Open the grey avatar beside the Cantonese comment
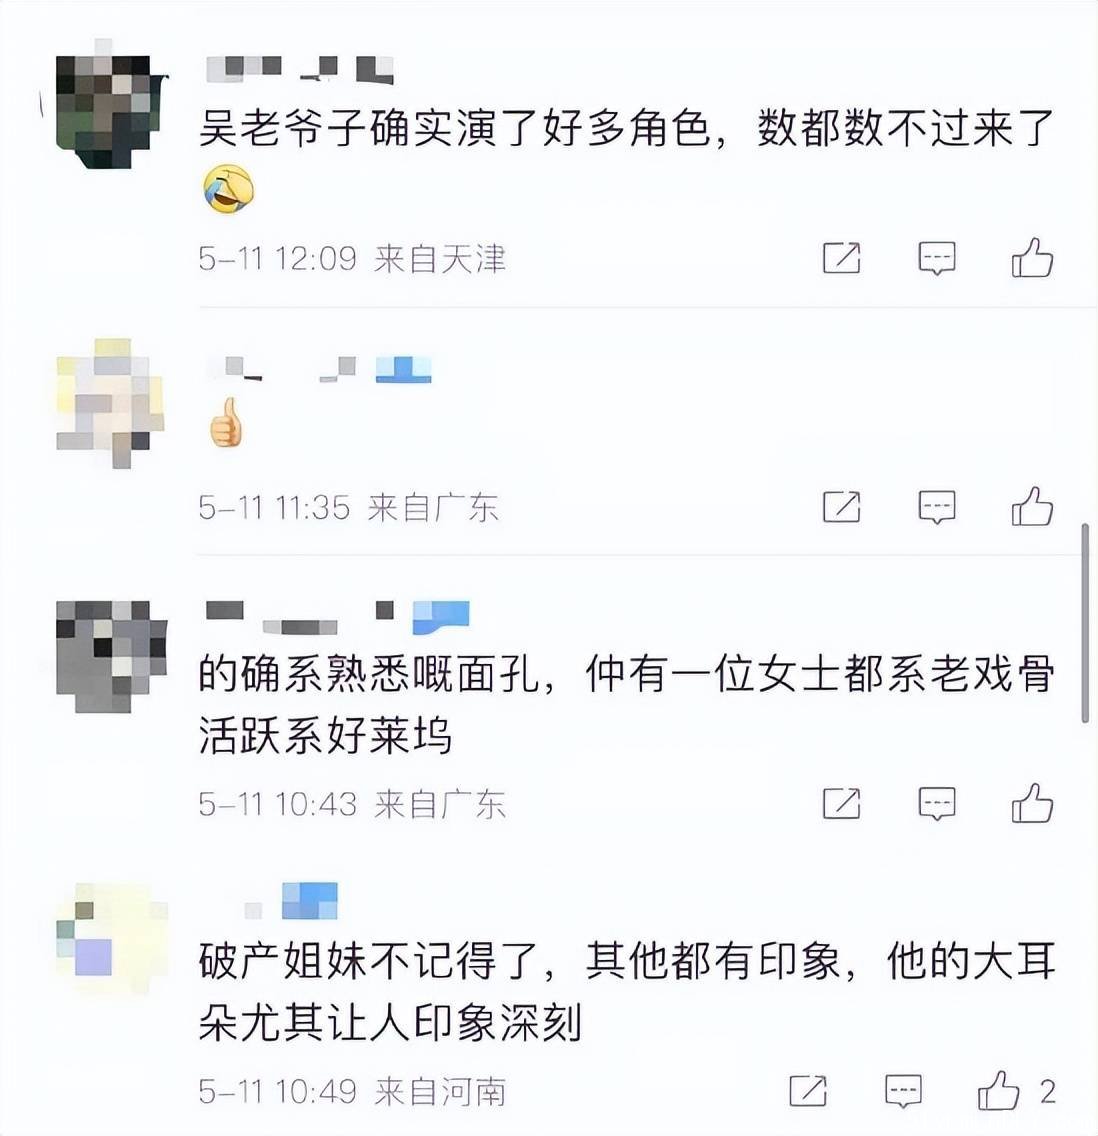The width and height of the screenshot is (1098, 1136). [112, 656]
